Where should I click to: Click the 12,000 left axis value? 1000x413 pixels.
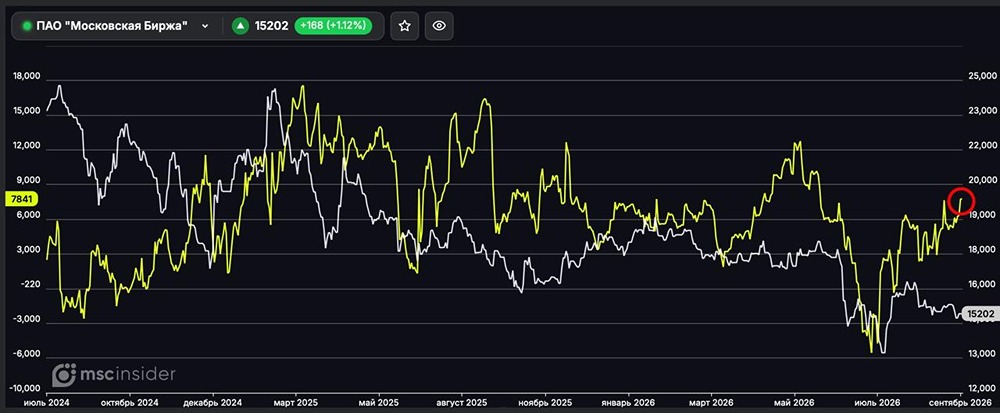(x=27, y=145)
